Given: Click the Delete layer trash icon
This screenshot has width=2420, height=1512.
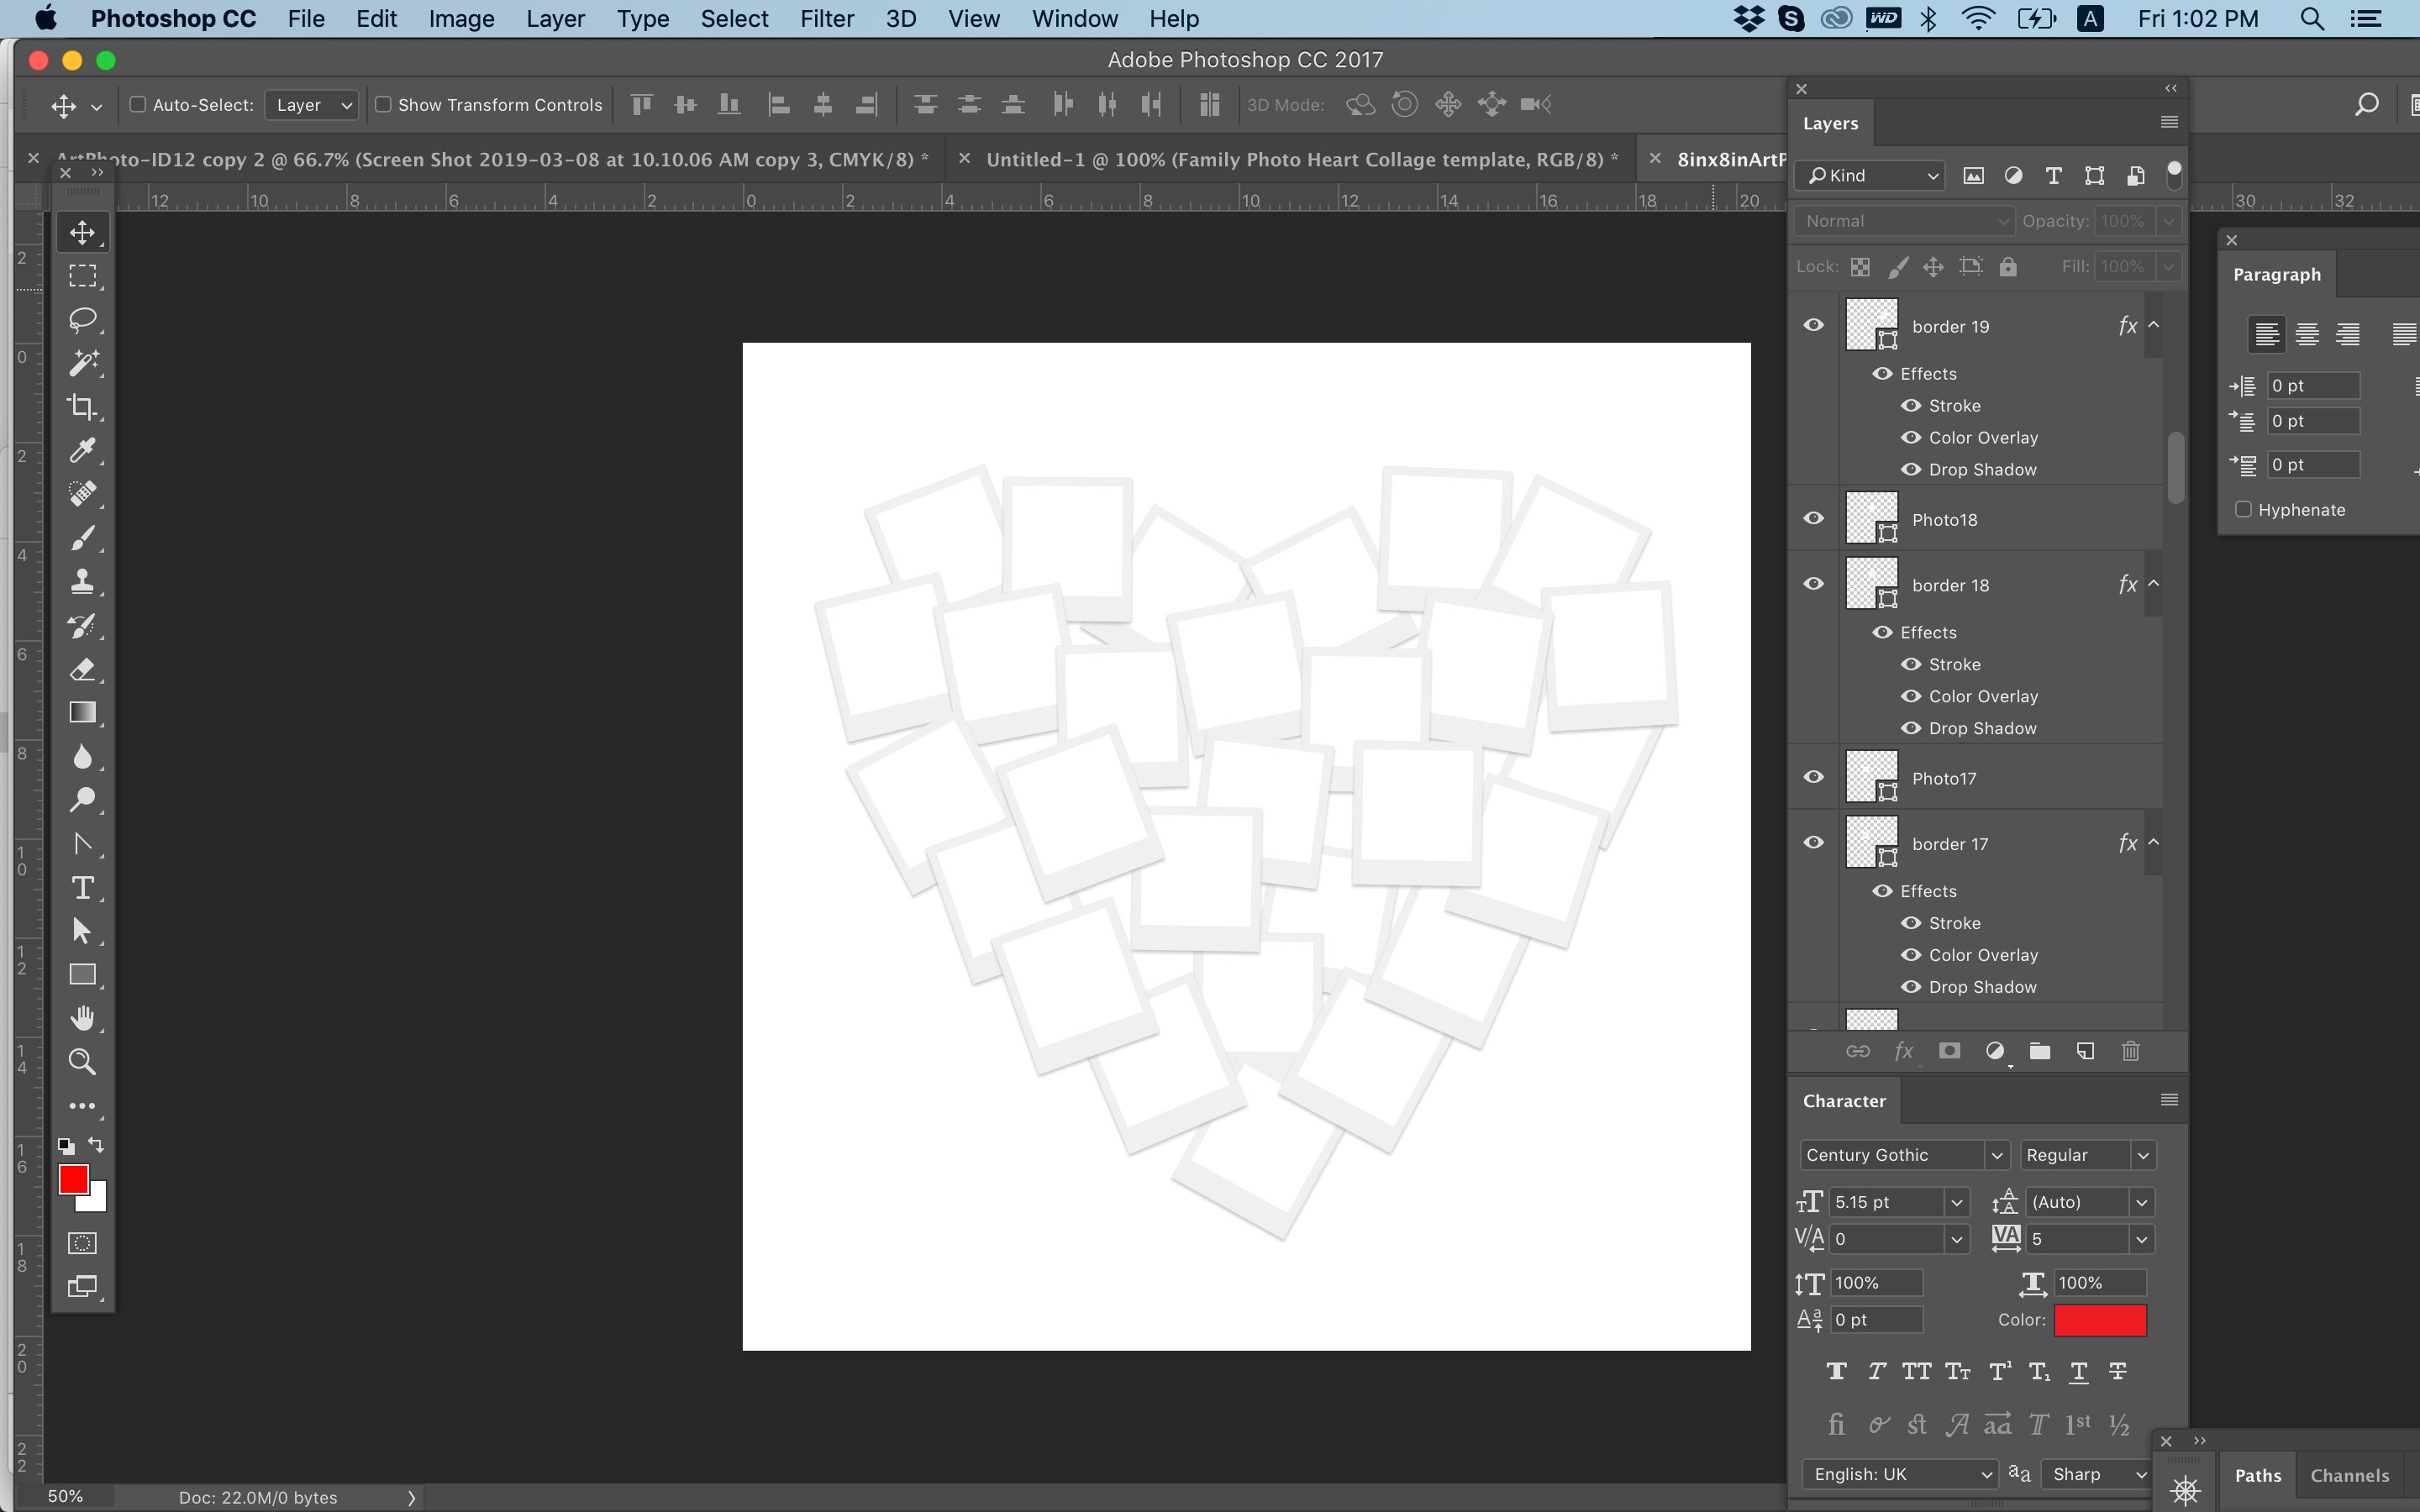Looking at the screenshot, I should [2131, 1051].
